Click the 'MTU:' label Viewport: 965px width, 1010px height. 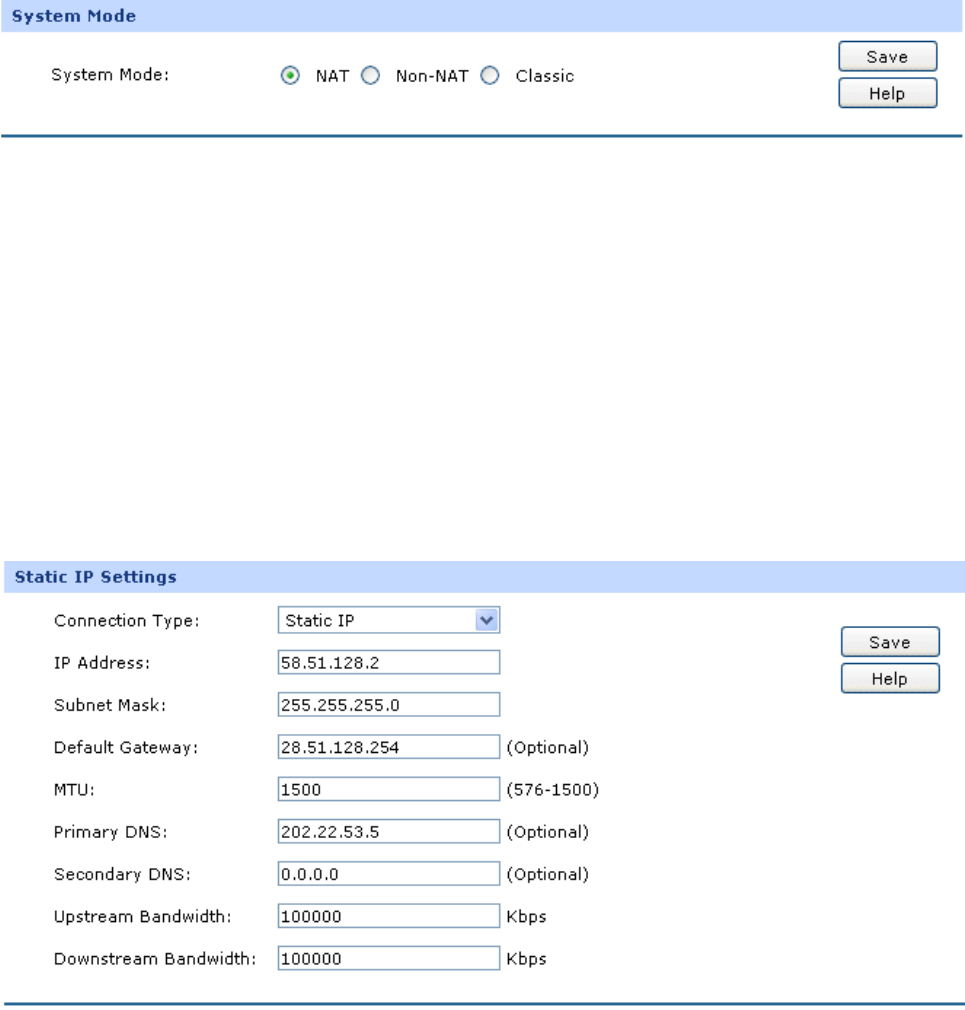click(x=74, y=790)
